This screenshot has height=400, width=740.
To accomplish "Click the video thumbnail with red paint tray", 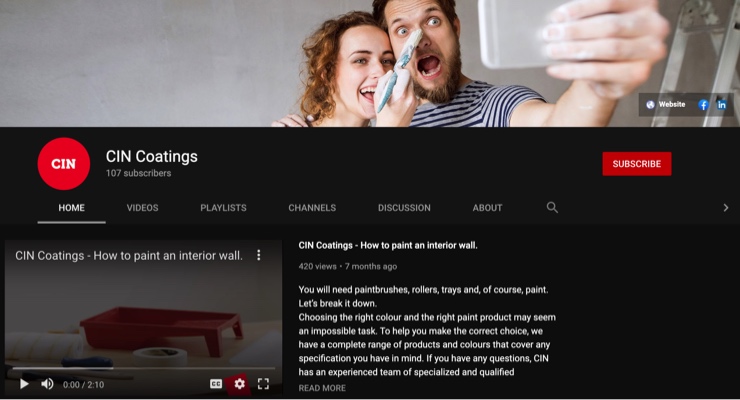I will [143, 318].
